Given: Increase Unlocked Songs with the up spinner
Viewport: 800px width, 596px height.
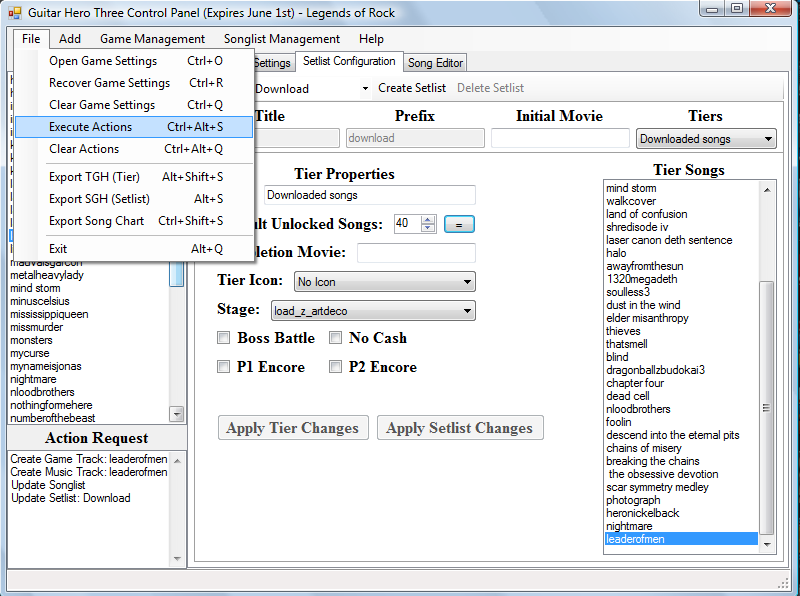Looking at the screenshot, I should [x=429, y=219].
